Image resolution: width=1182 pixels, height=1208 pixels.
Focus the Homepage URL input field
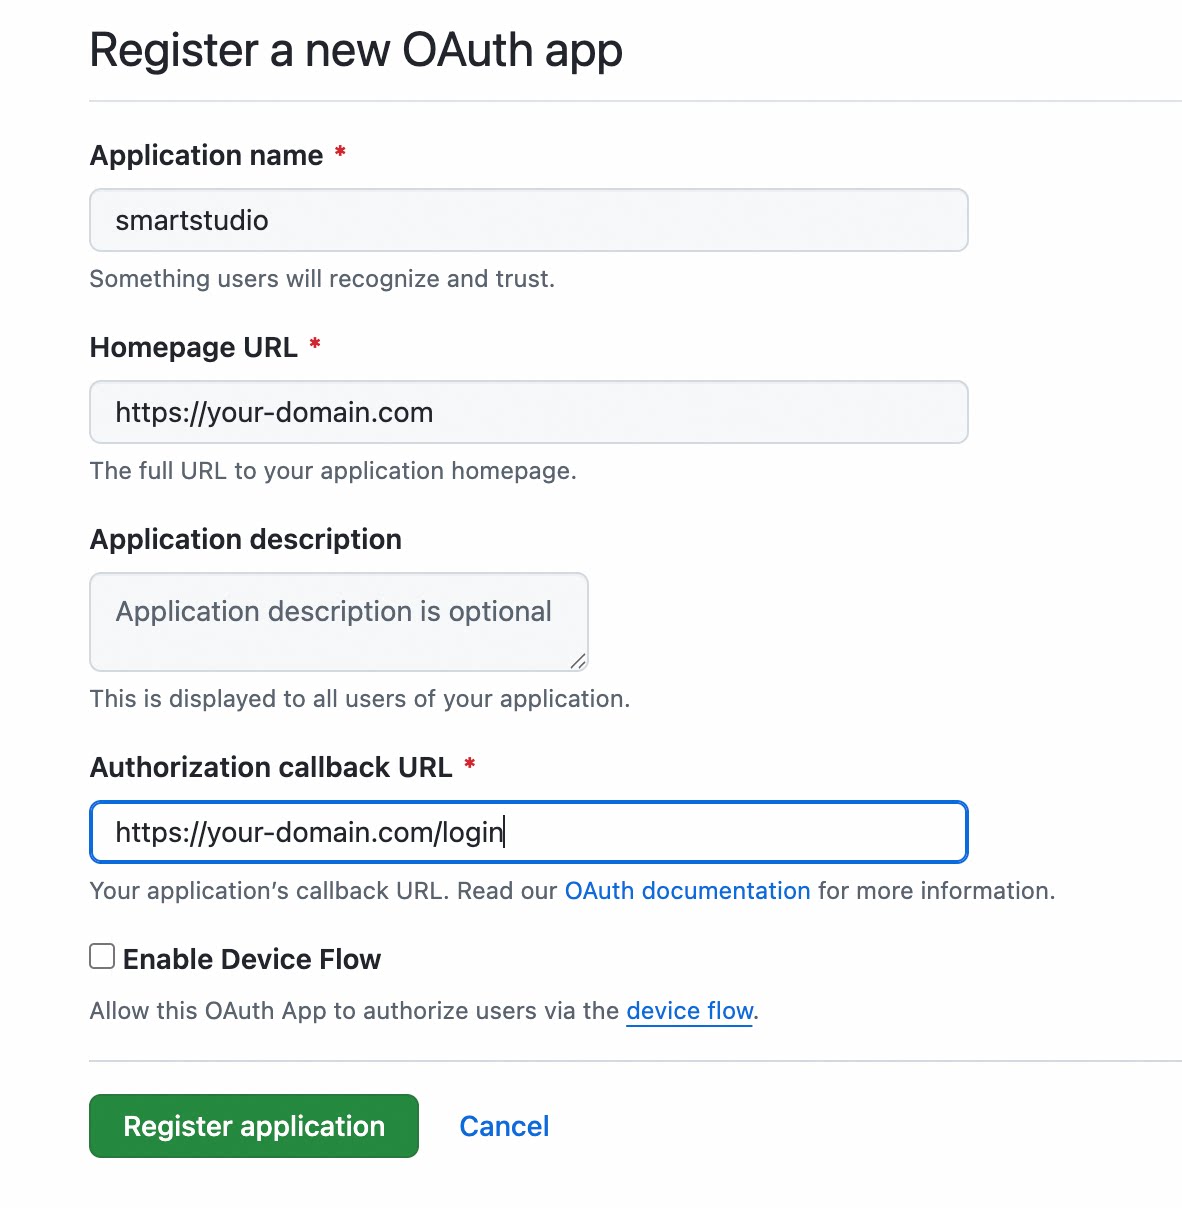529,412
